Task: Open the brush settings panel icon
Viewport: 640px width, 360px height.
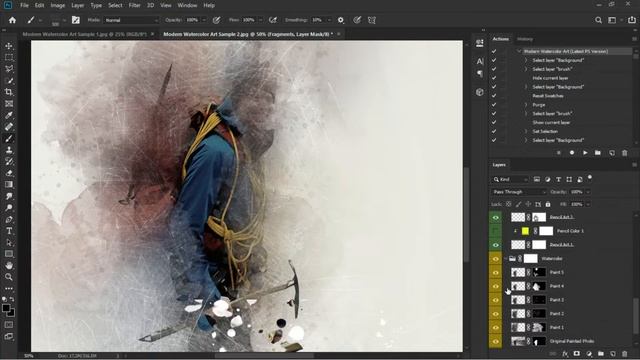Action: click(x=76, y=20)
